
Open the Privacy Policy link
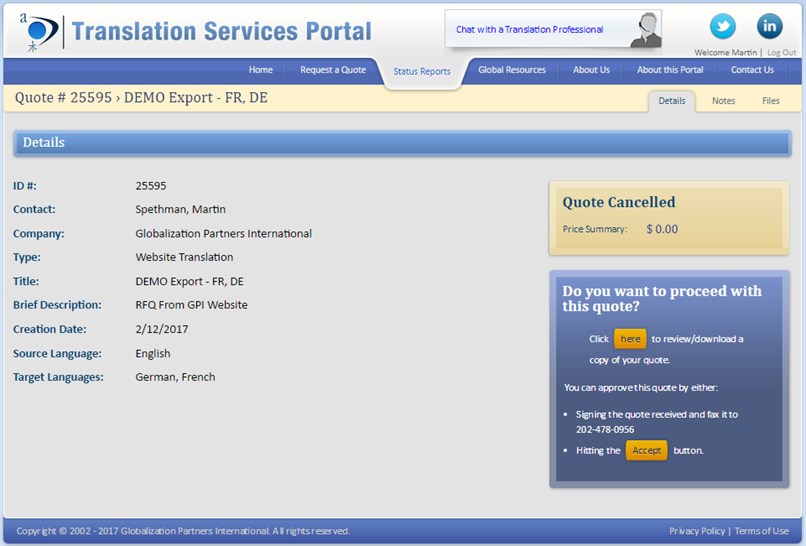point(697,531)
